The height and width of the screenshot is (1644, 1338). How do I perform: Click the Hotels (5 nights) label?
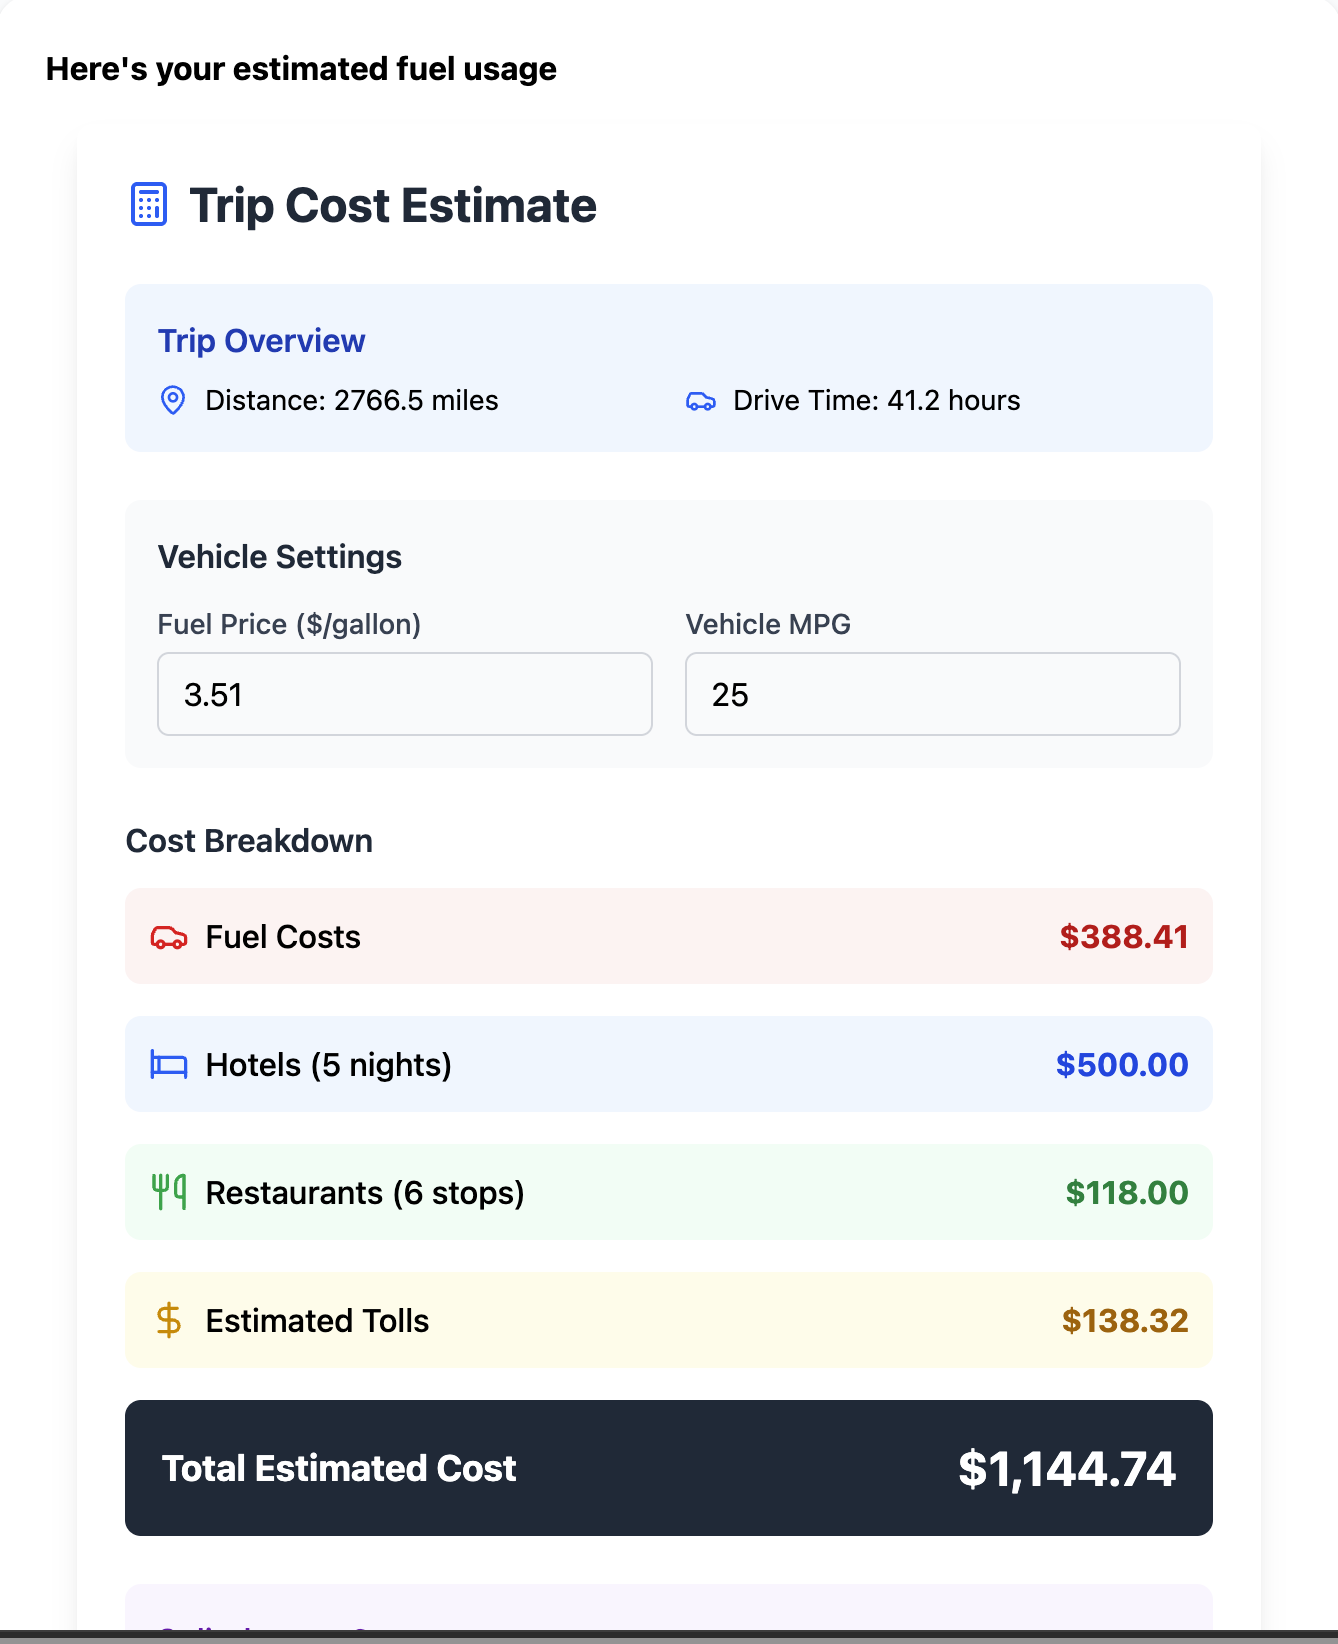point(329,1065)
